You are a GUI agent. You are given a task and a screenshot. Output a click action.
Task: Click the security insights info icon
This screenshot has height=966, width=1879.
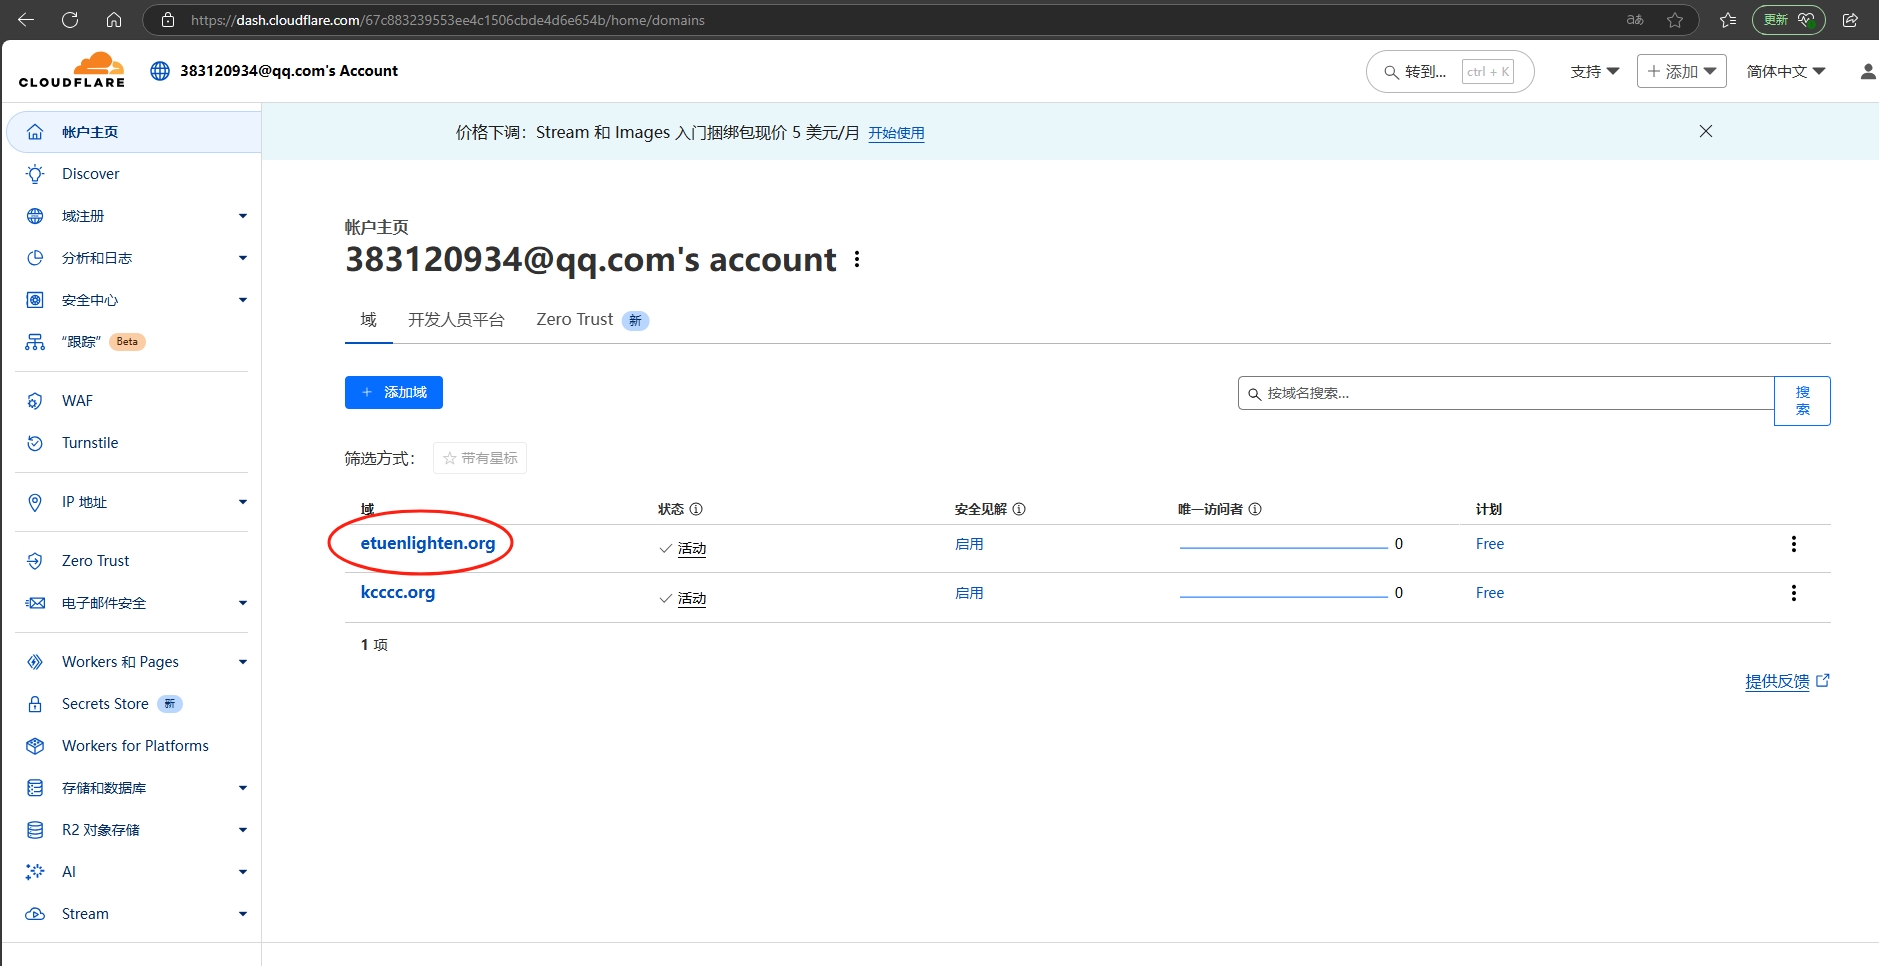pyautogui.click(x=1019, y=509)
